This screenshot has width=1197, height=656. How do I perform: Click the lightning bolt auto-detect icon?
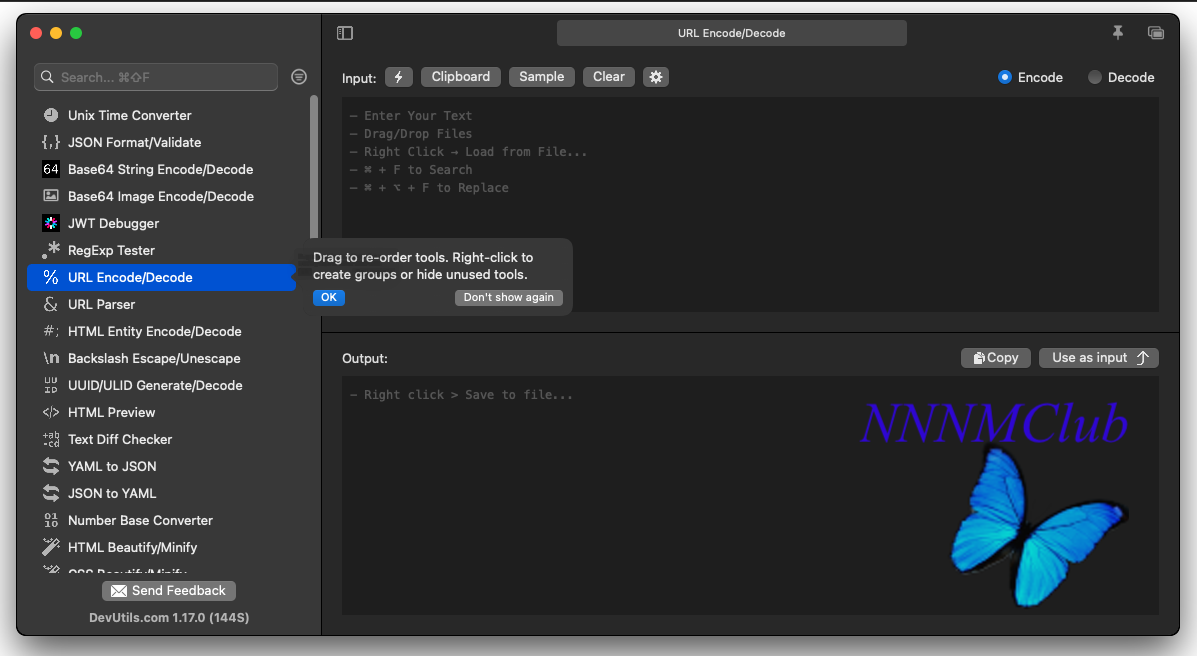[399, 77]
